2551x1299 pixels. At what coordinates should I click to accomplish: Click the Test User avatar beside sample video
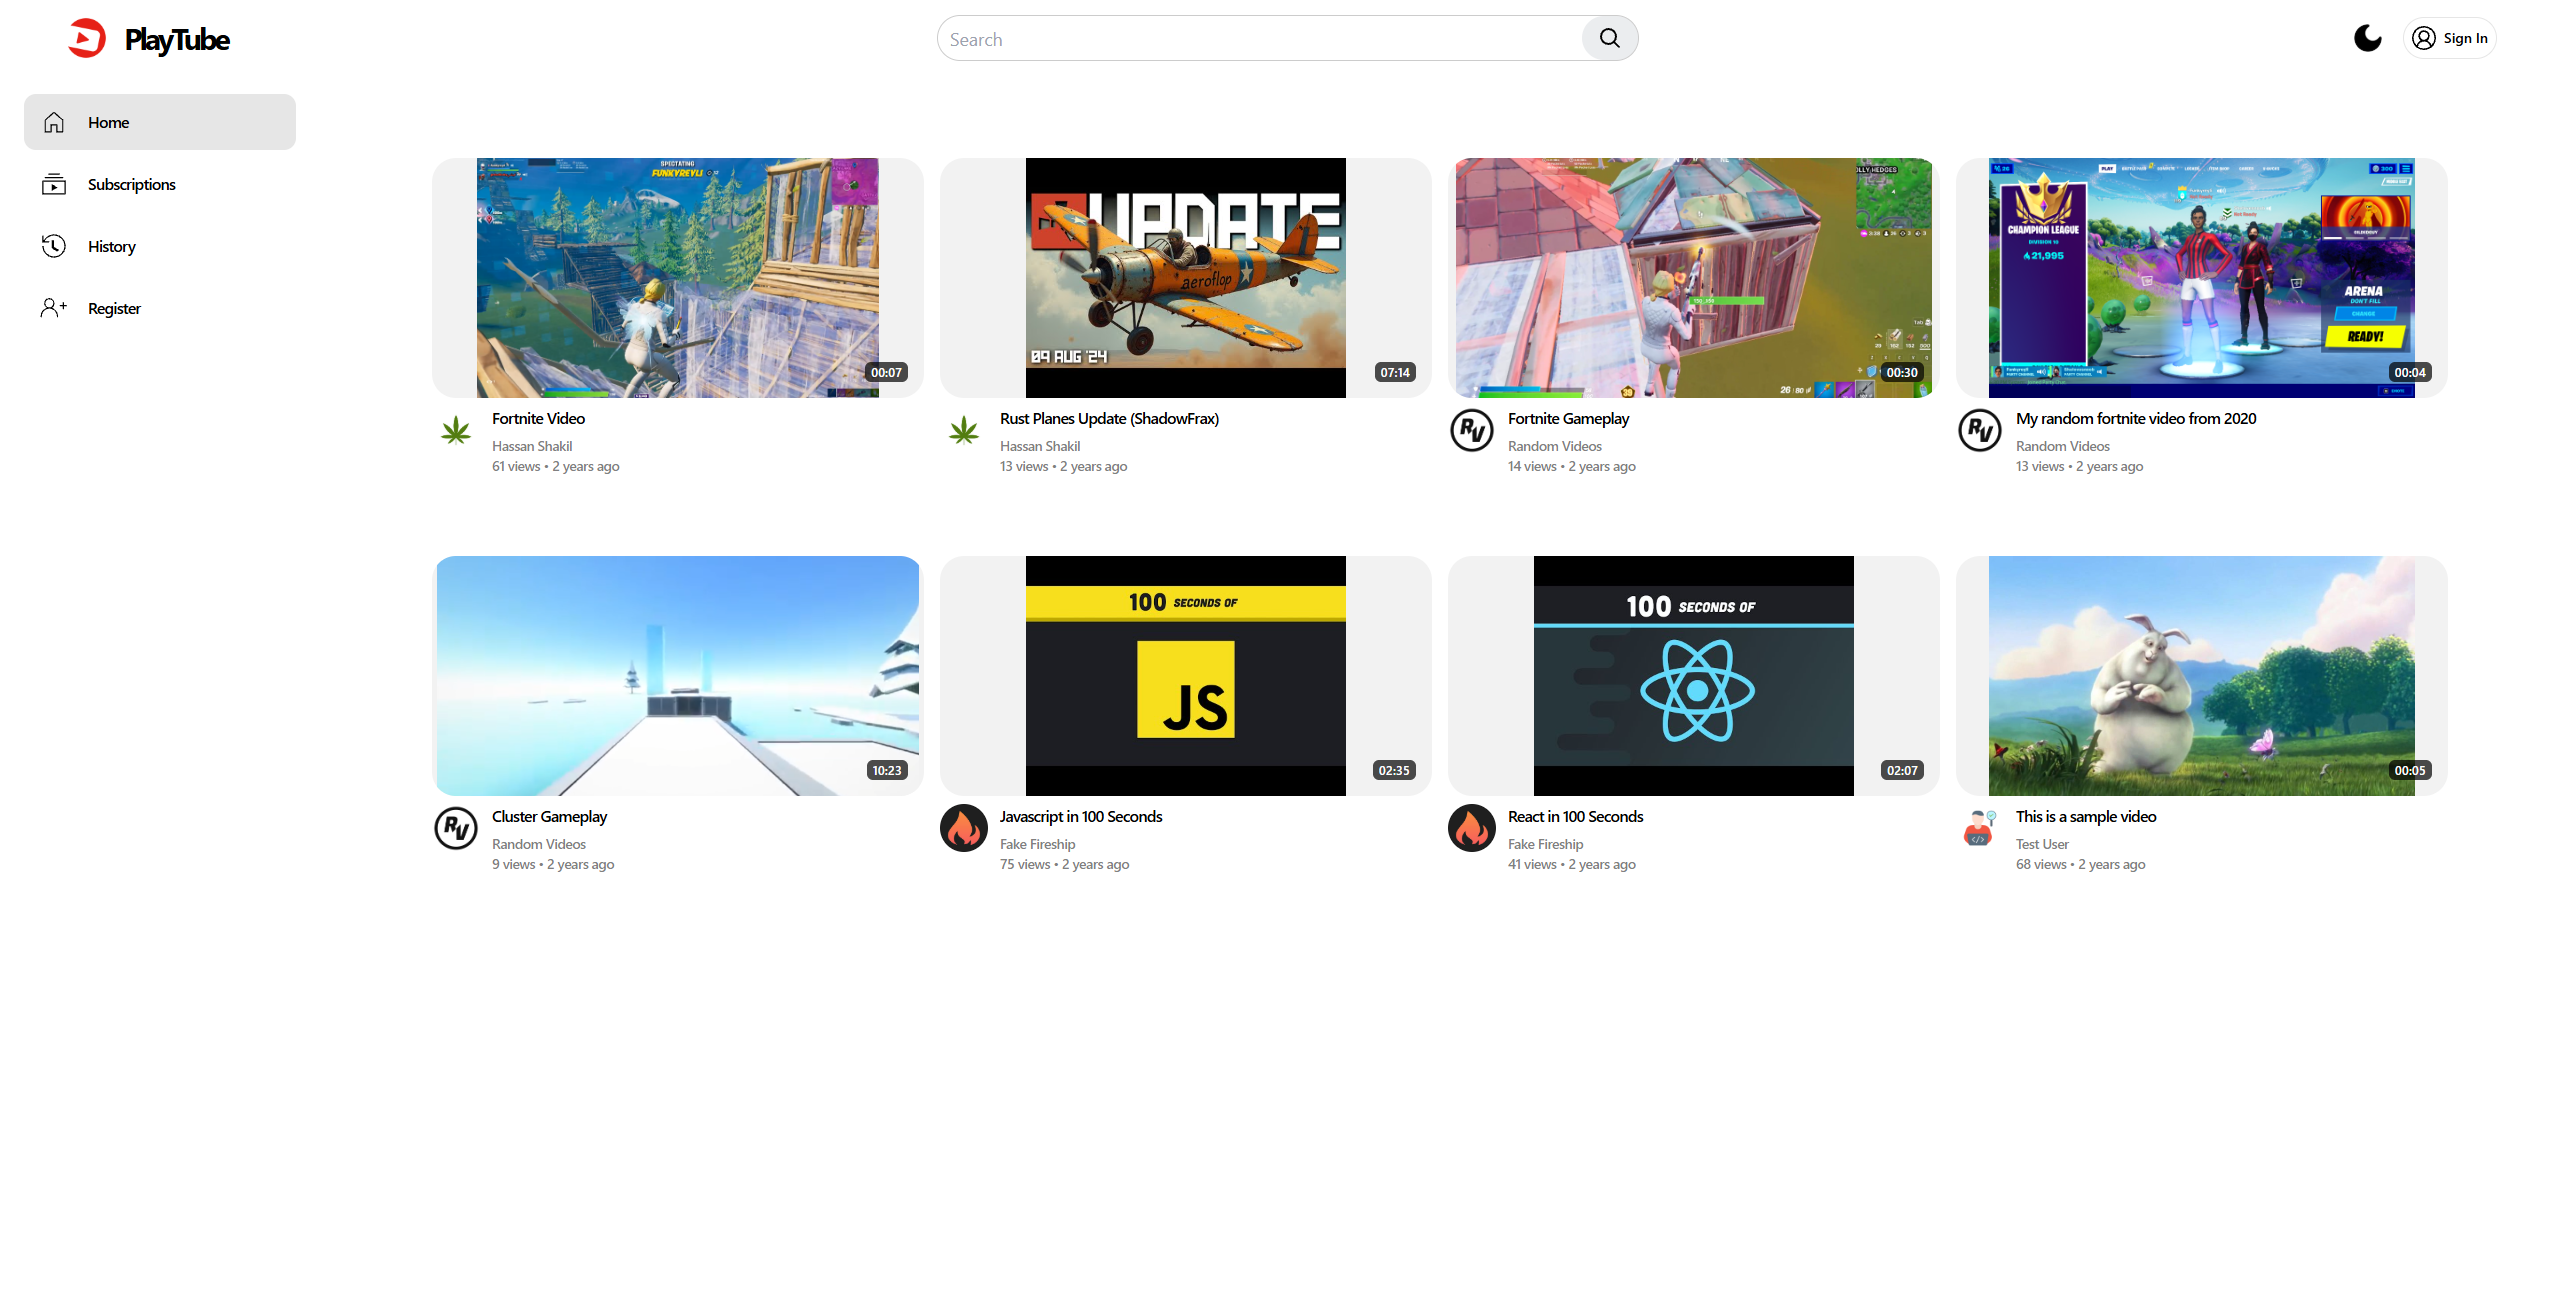coord(1980,828)
